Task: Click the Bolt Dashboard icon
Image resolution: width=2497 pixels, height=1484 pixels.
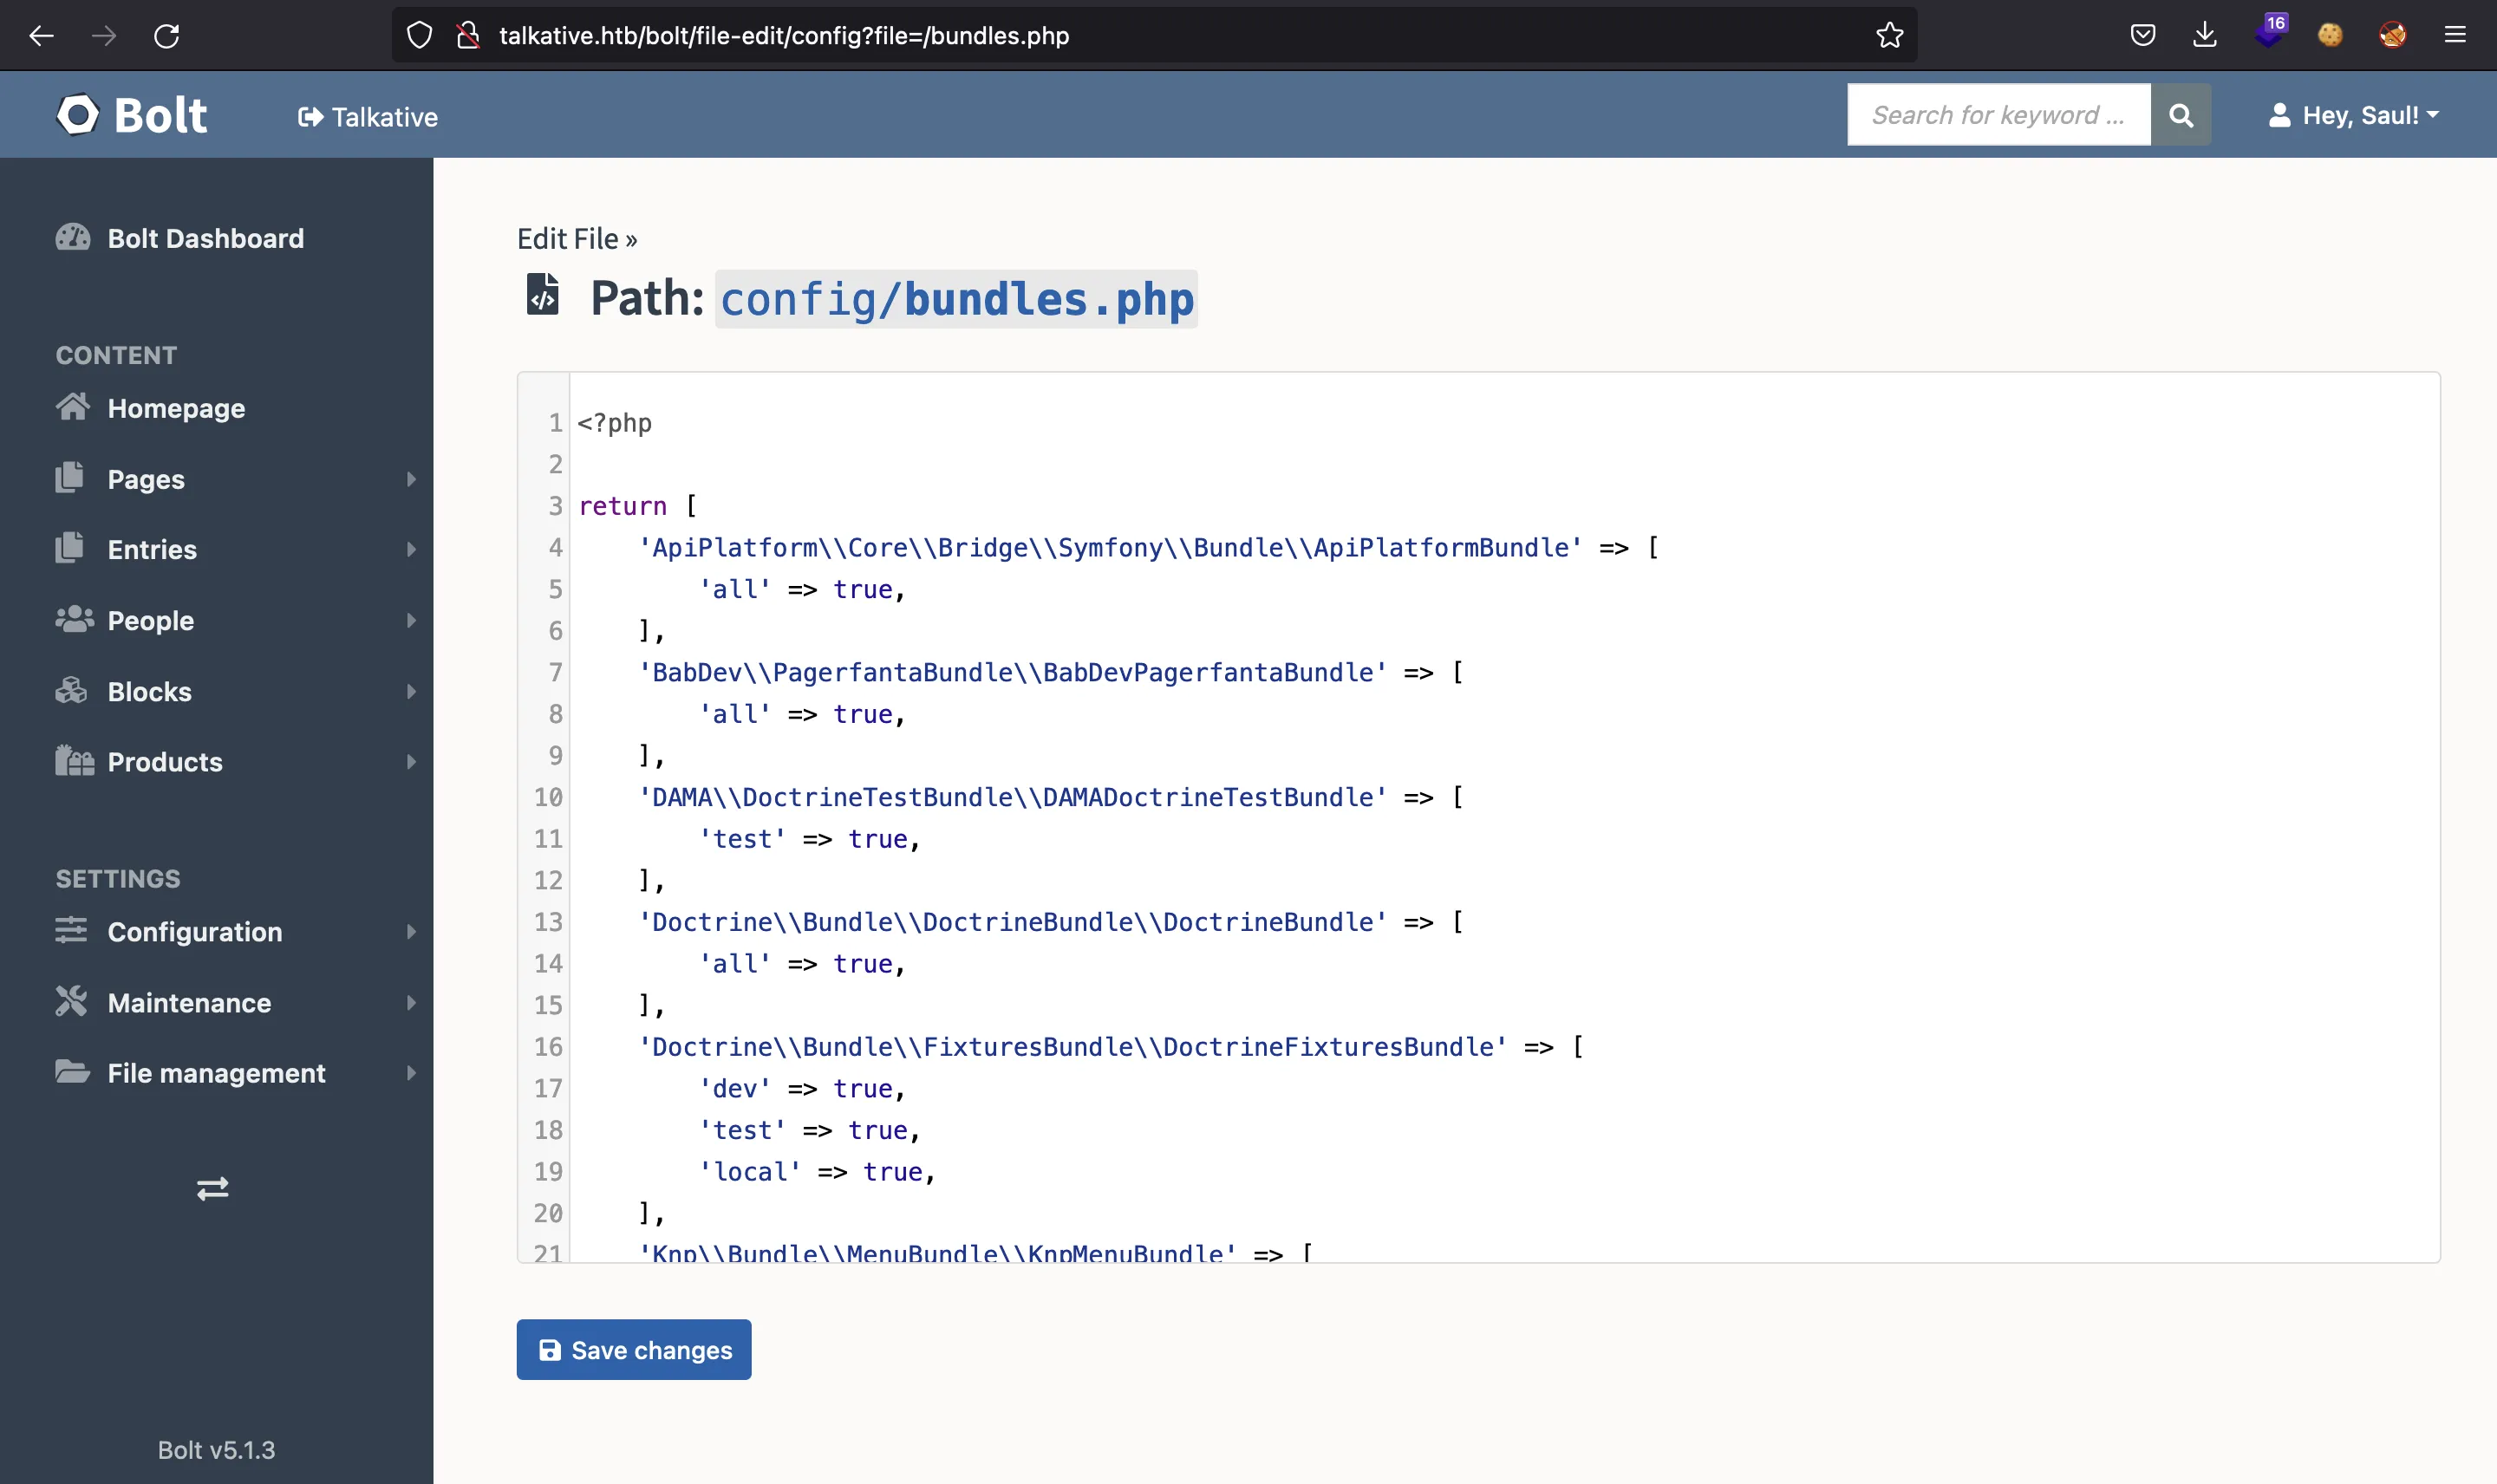Action: tap(71, 238)
